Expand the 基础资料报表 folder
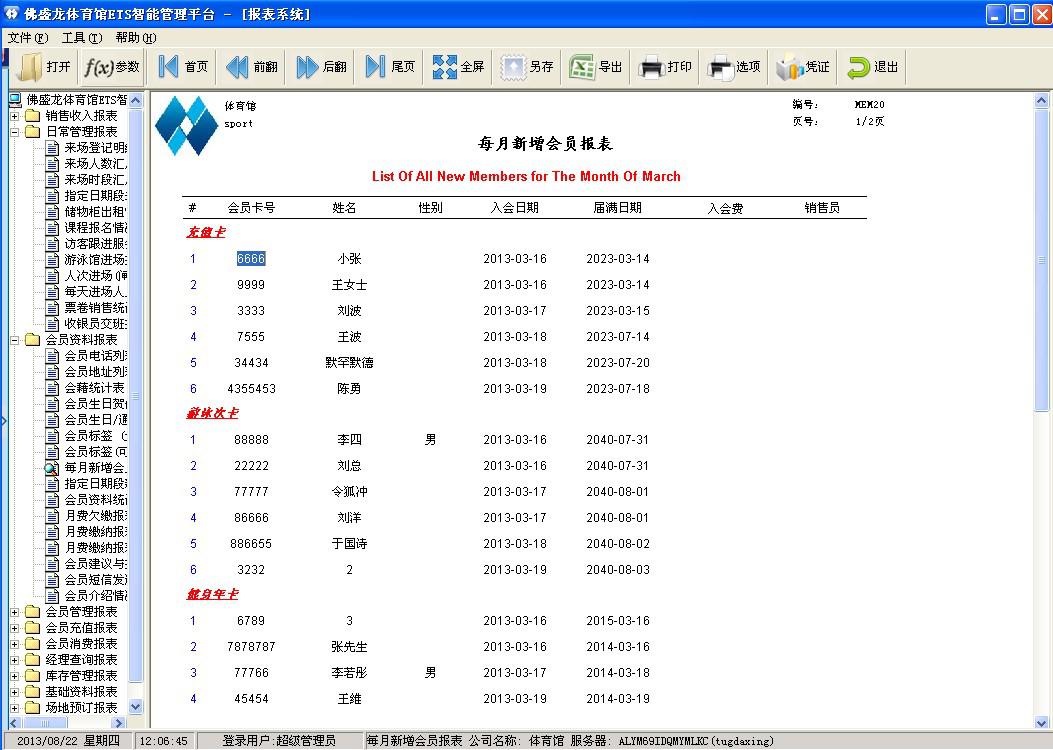Viewport: 1053px width, 750px height. (x=15, y=692)
